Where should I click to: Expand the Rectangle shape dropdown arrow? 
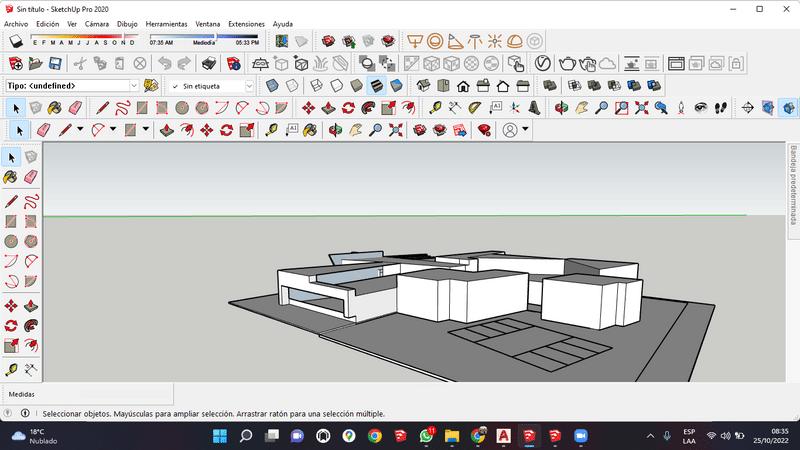(146, 130)
